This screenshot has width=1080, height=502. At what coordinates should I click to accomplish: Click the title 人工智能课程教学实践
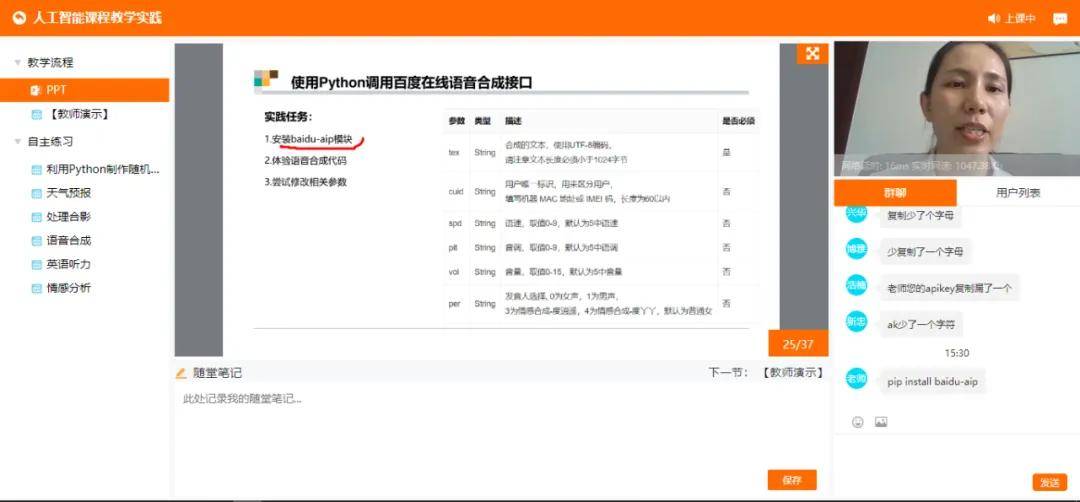click(x=97, y=18)
